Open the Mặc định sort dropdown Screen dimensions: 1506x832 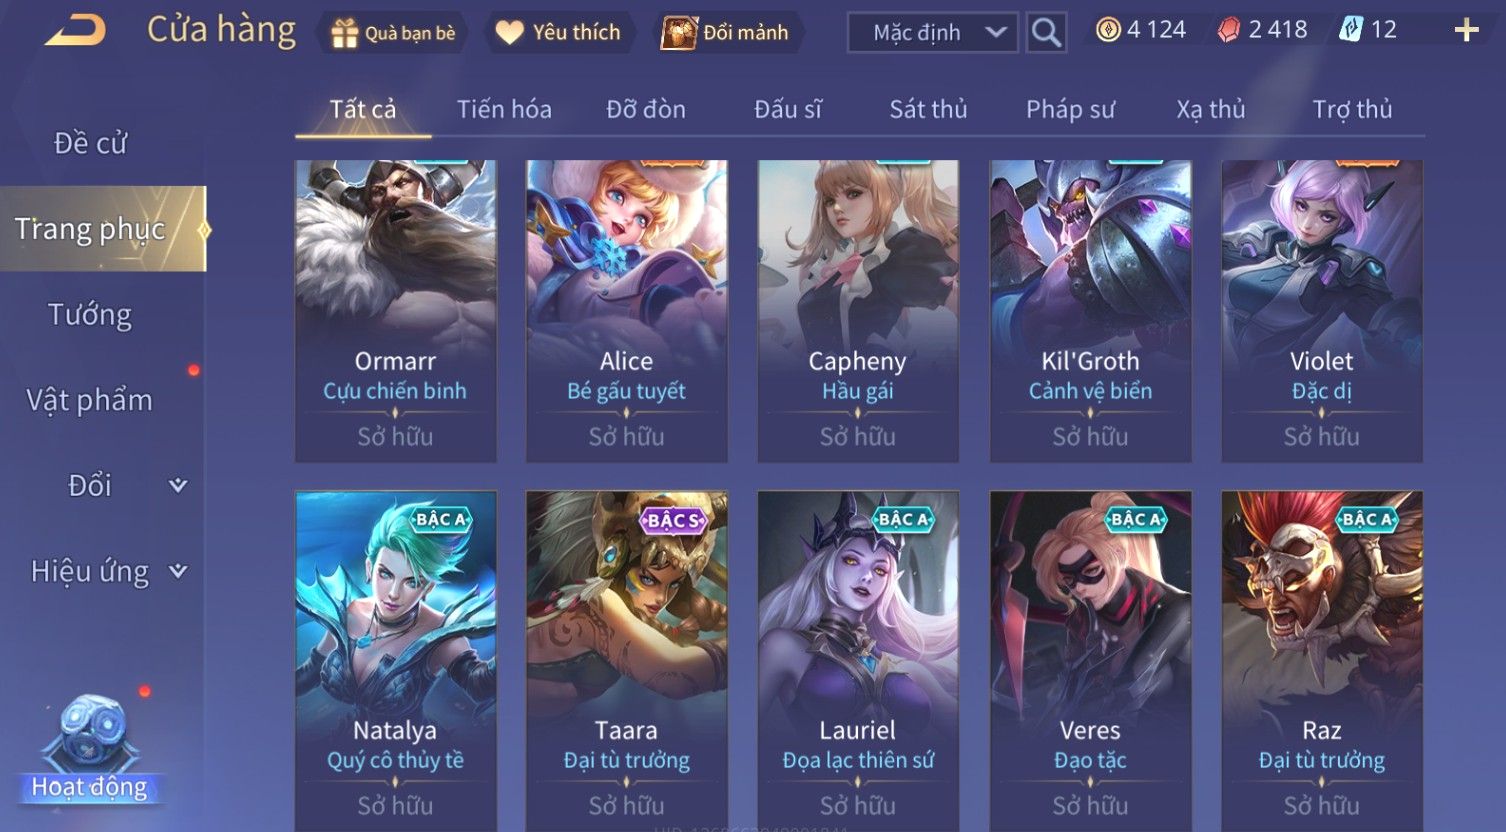933,32
